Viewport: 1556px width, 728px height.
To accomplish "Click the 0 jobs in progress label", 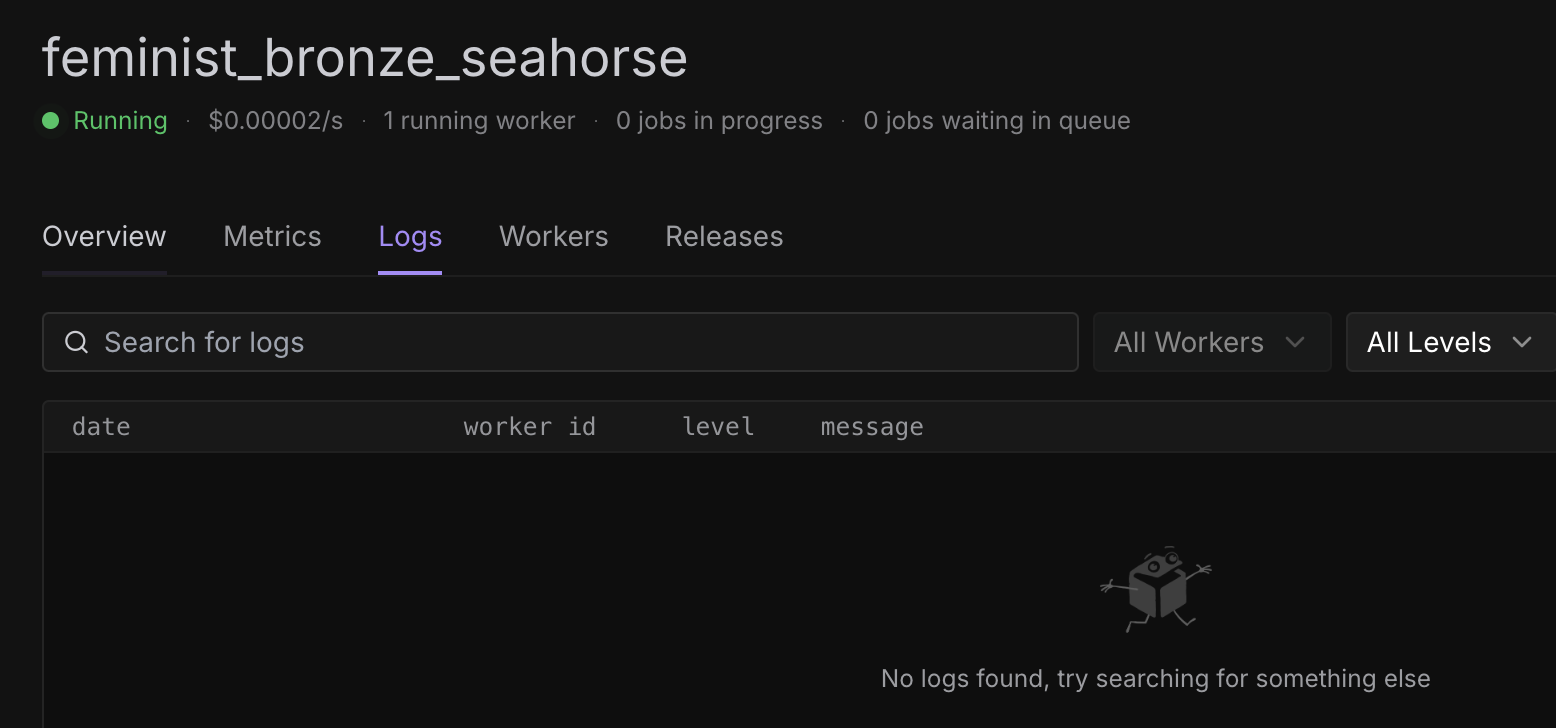I will pyautogui.click(x=719, y=121).
